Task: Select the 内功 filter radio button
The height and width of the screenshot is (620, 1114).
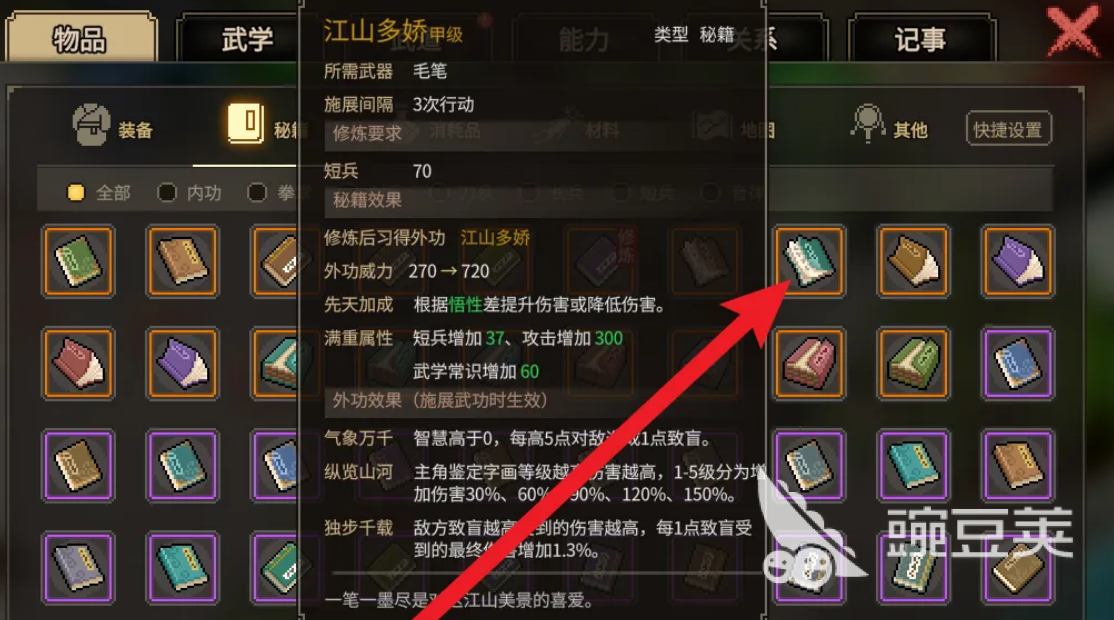Action: [166, 192]
